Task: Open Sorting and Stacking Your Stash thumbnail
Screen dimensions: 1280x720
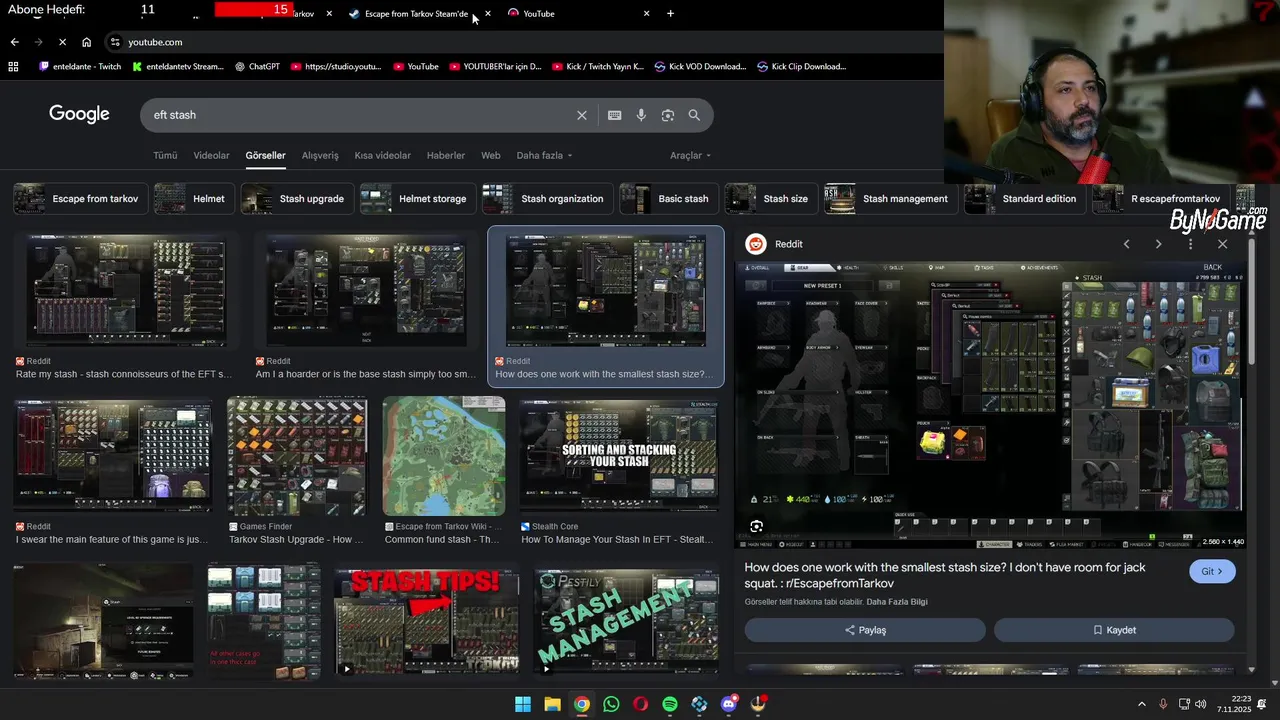Action: click(x=619, y=456)
